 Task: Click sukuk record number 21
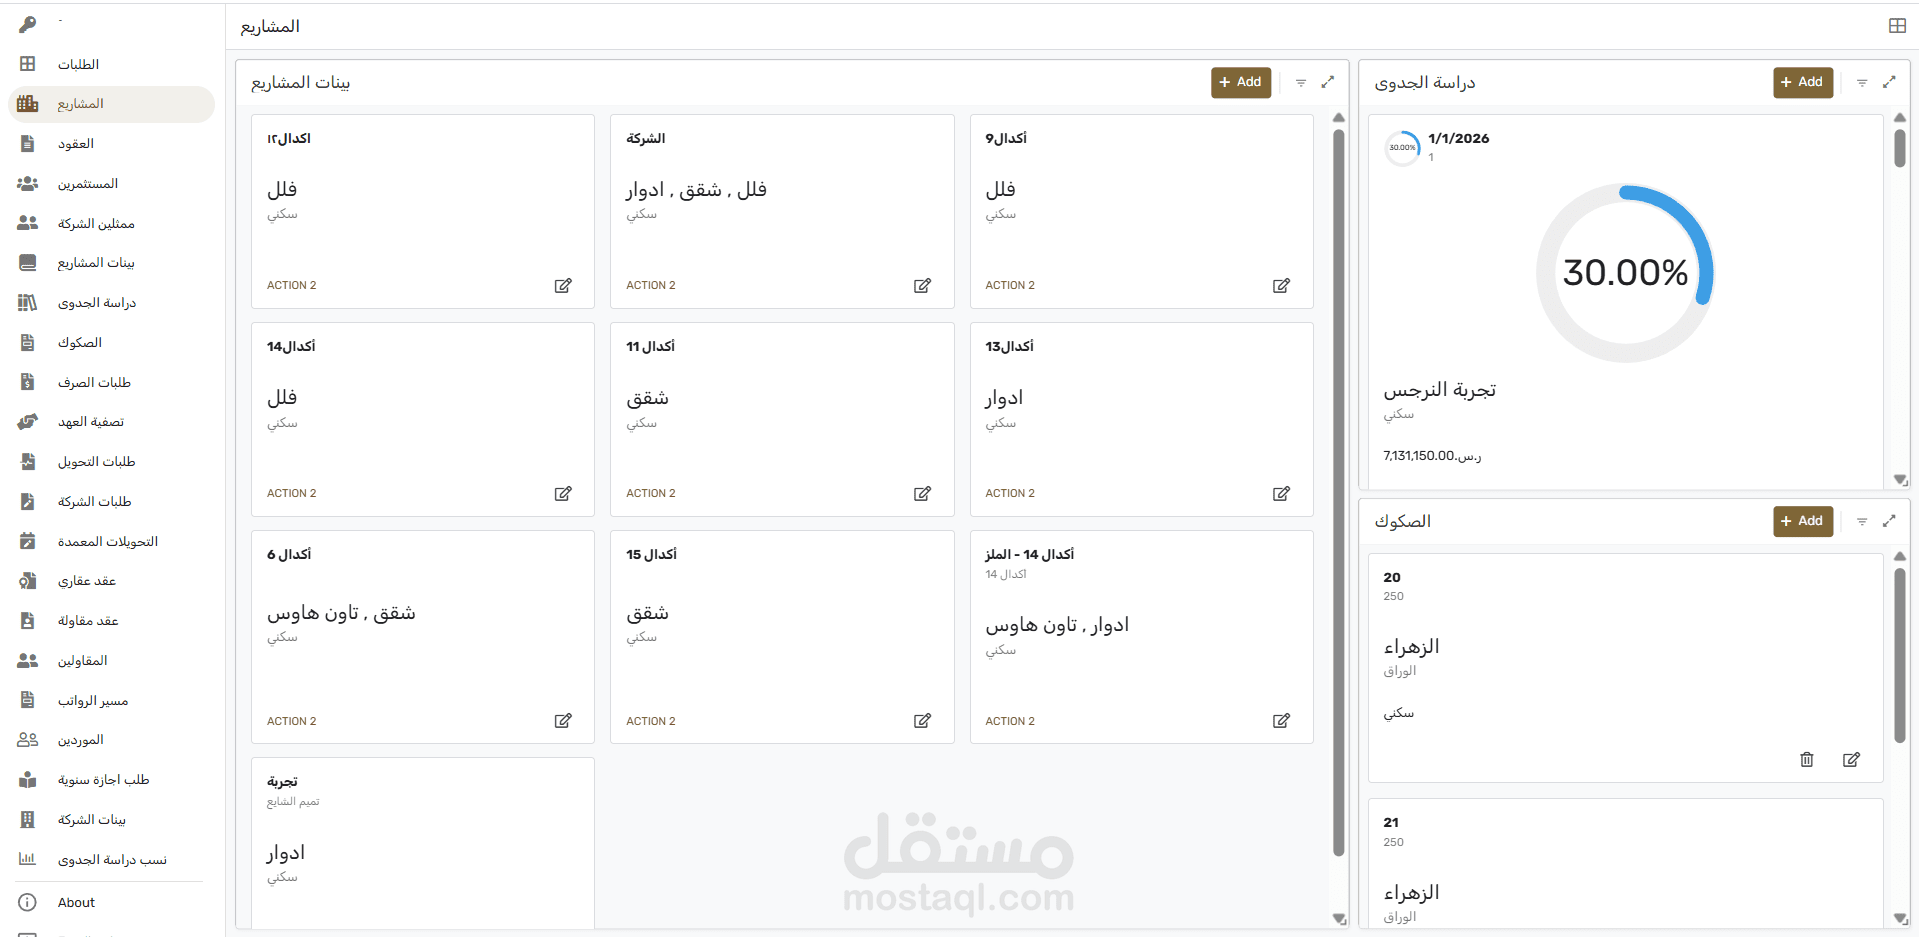pyautogui.click(x=1391, y=823)
